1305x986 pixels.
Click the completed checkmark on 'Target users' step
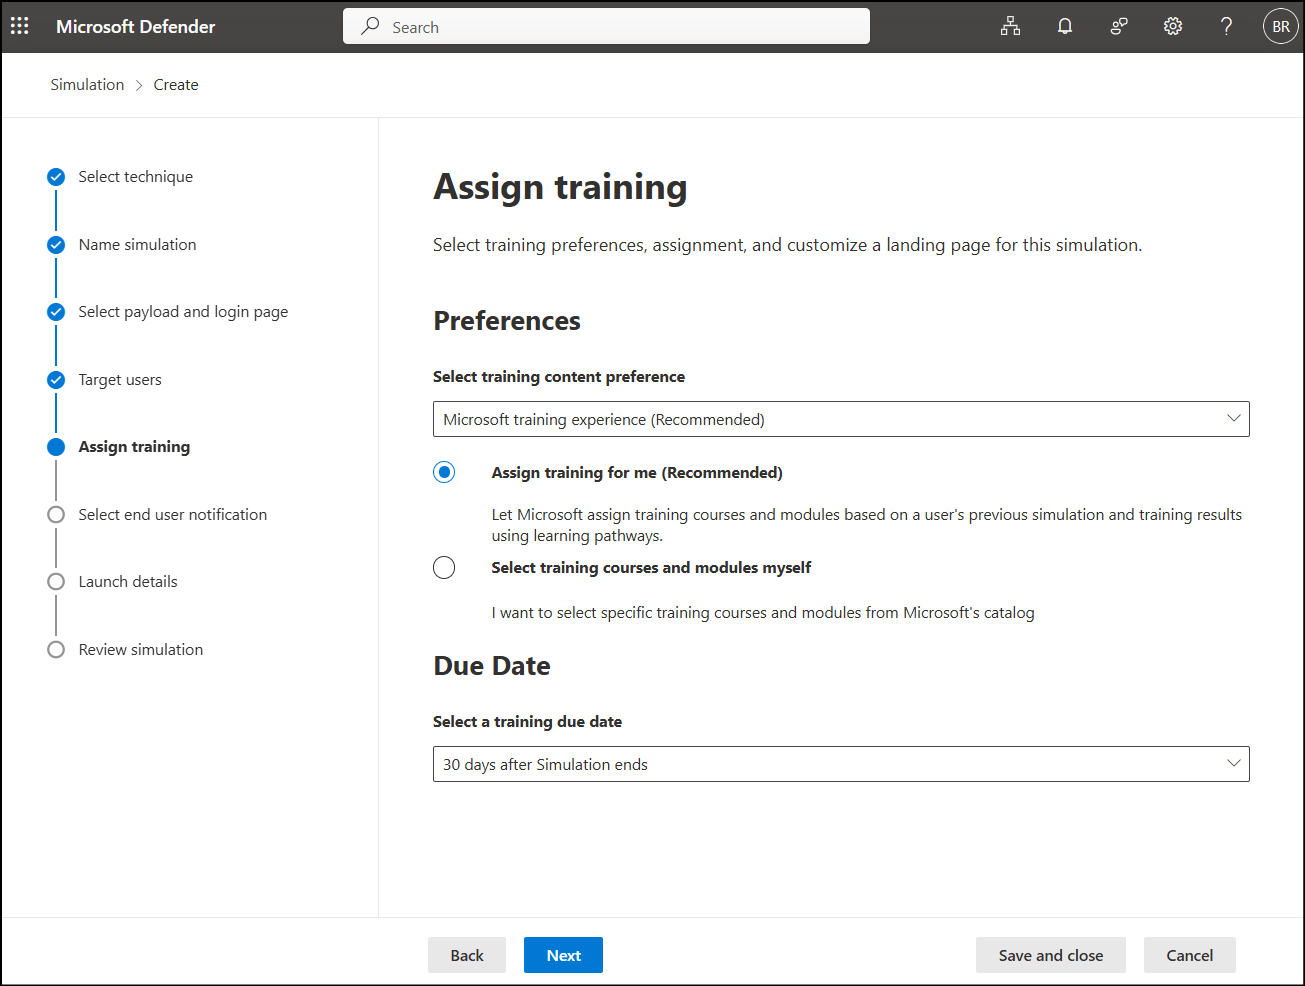(55, 379)
